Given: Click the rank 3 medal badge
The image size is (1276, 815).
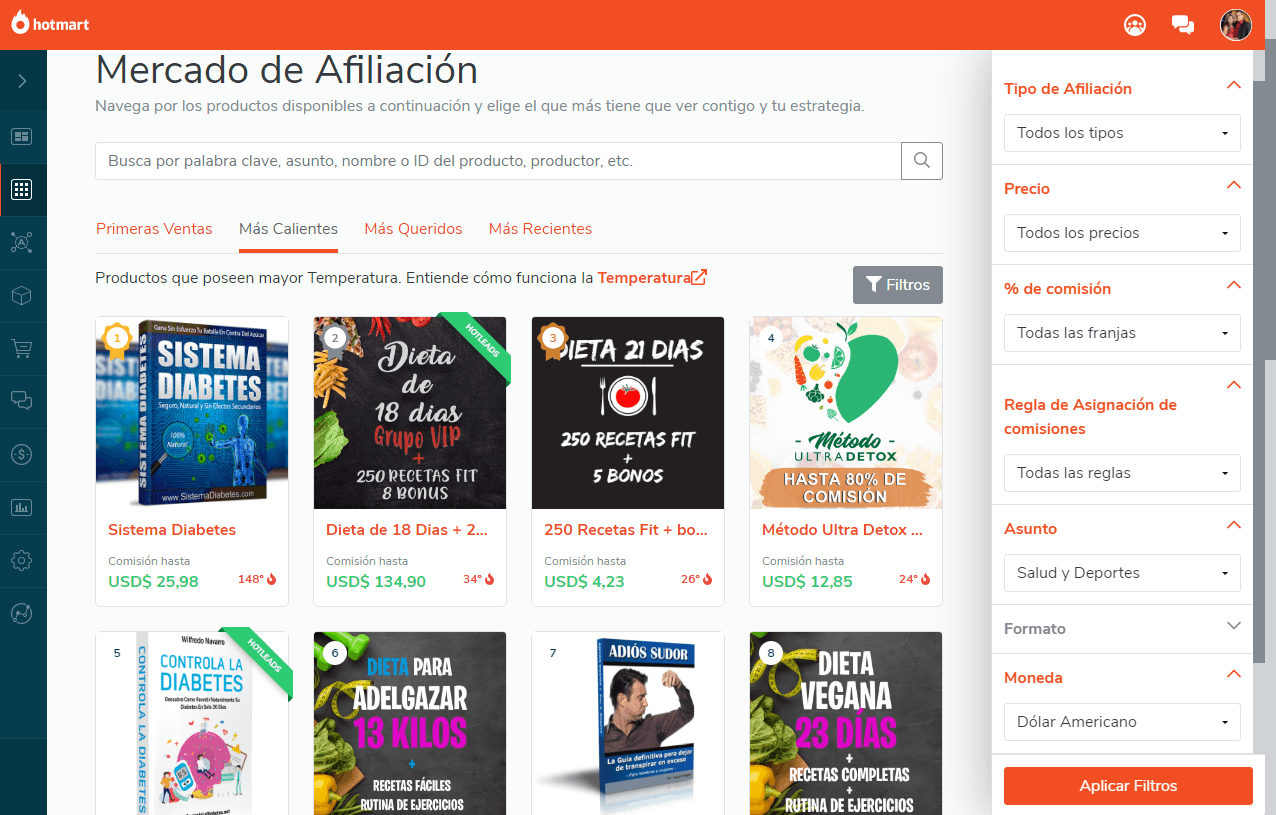Looking at the screenshot, I should click(553, 340).
